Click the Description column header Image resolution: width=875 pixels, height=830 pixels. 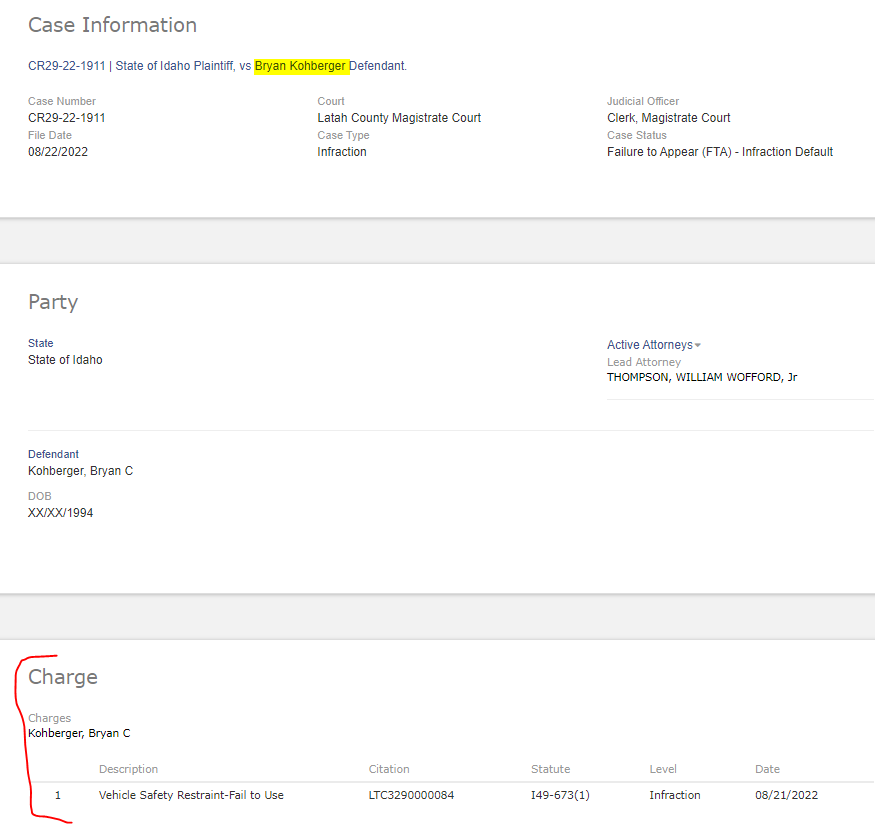[128, 769]
